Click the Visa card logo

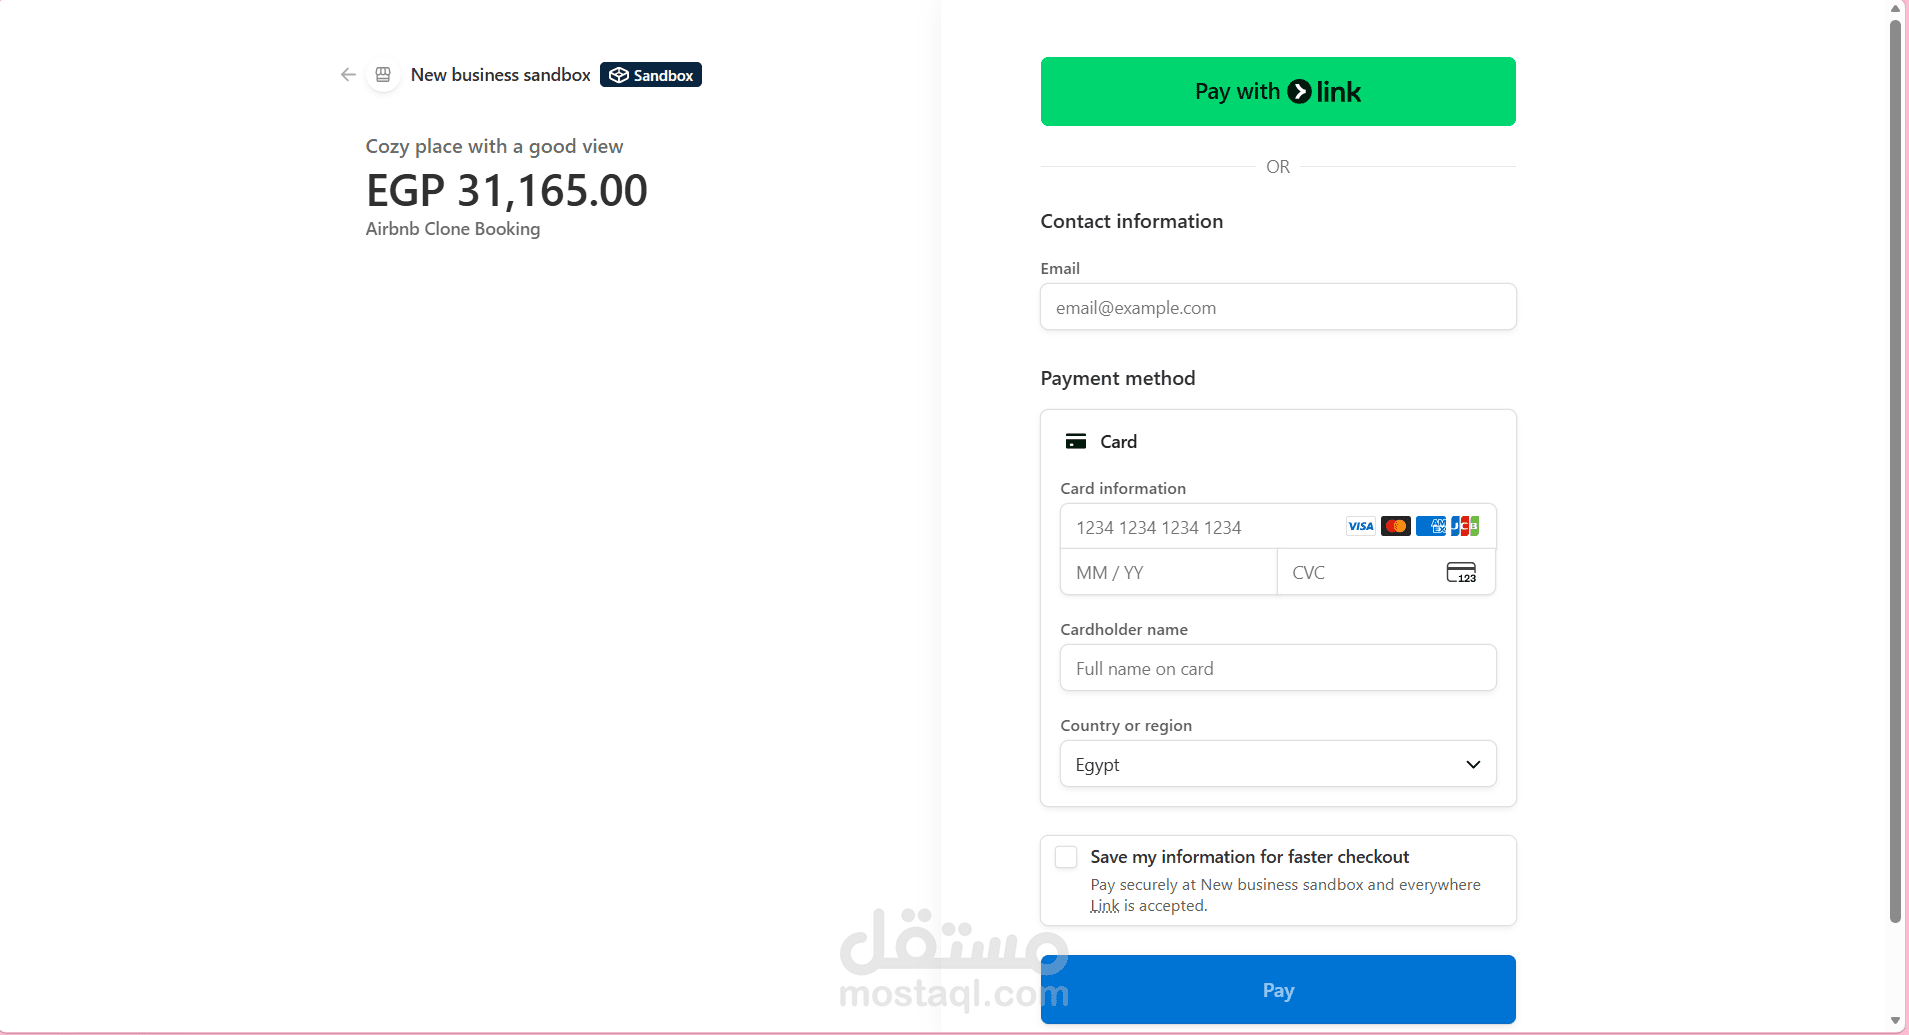(1361, 526)
